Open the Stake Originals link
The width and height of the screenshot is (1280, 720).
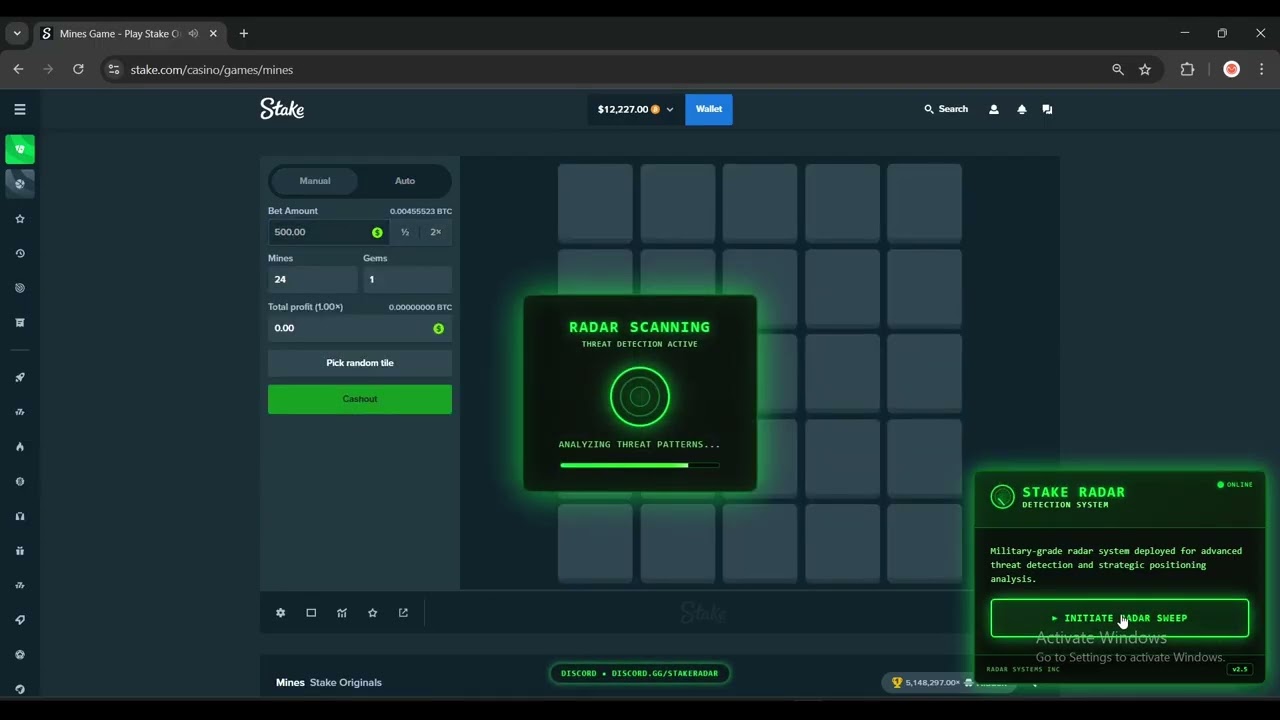coord(346,682)
